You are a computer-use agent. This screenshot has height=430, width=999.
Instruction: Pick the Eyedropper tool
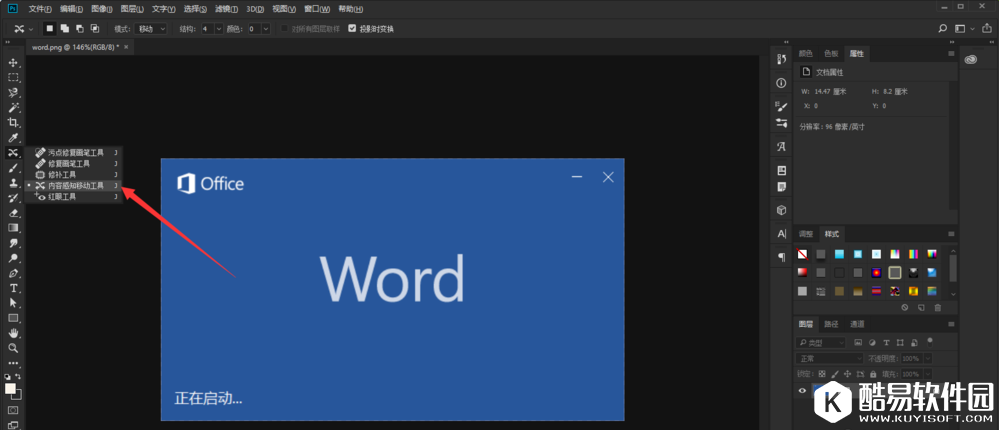click(13, 137)
